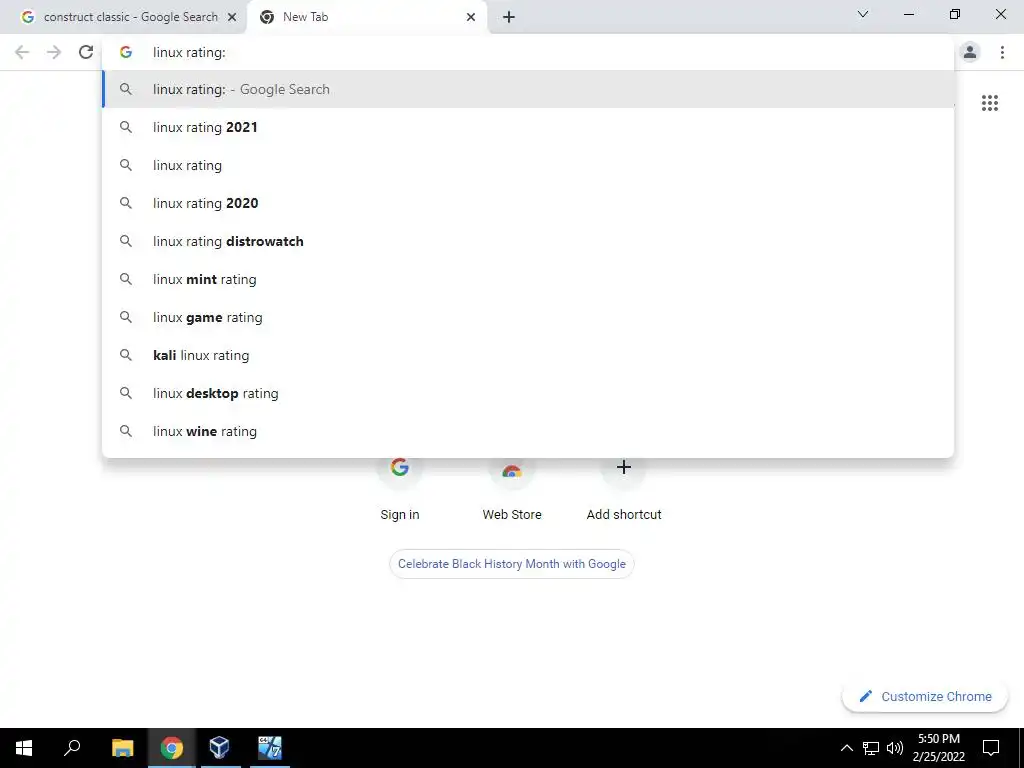
Task: Open a new tab with the plus button
Action: coord(509,17)
